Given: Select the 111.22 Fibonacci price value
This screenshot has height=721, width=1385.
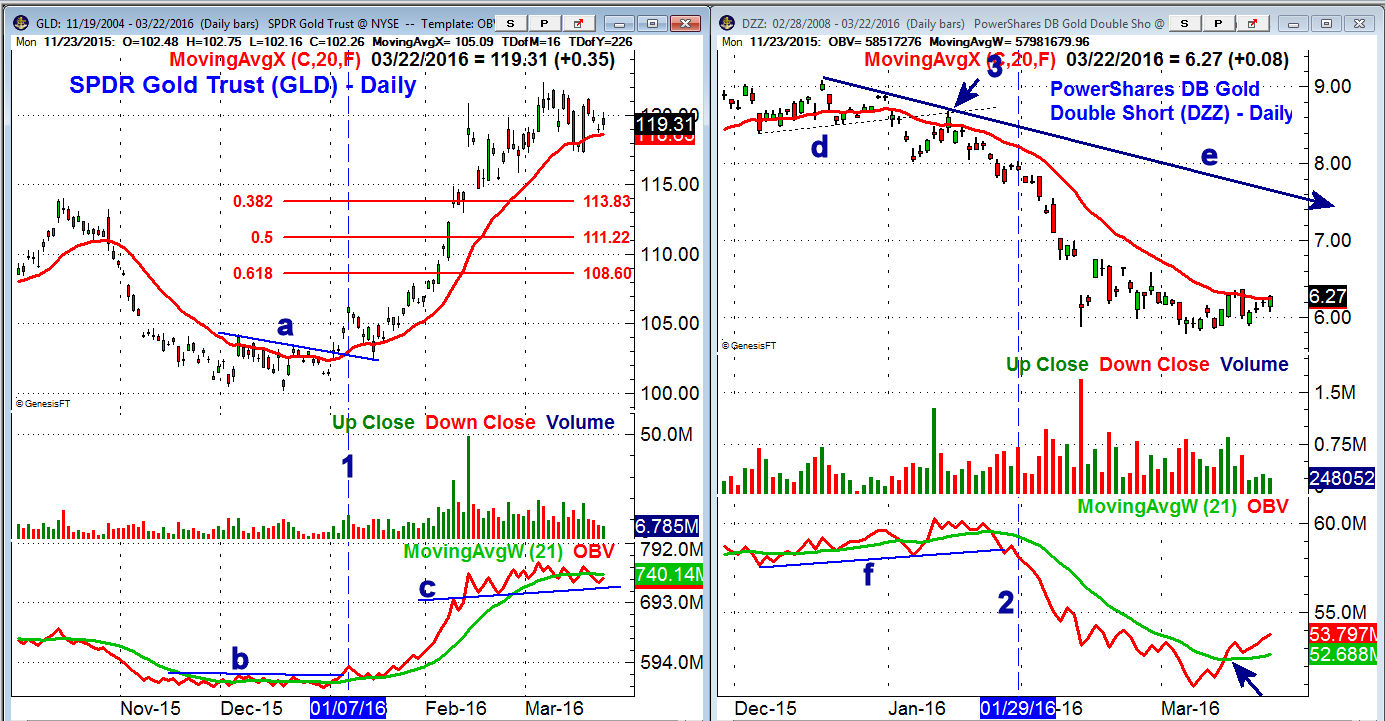Looking at the screenshot, I should click(x=606, y=237).
